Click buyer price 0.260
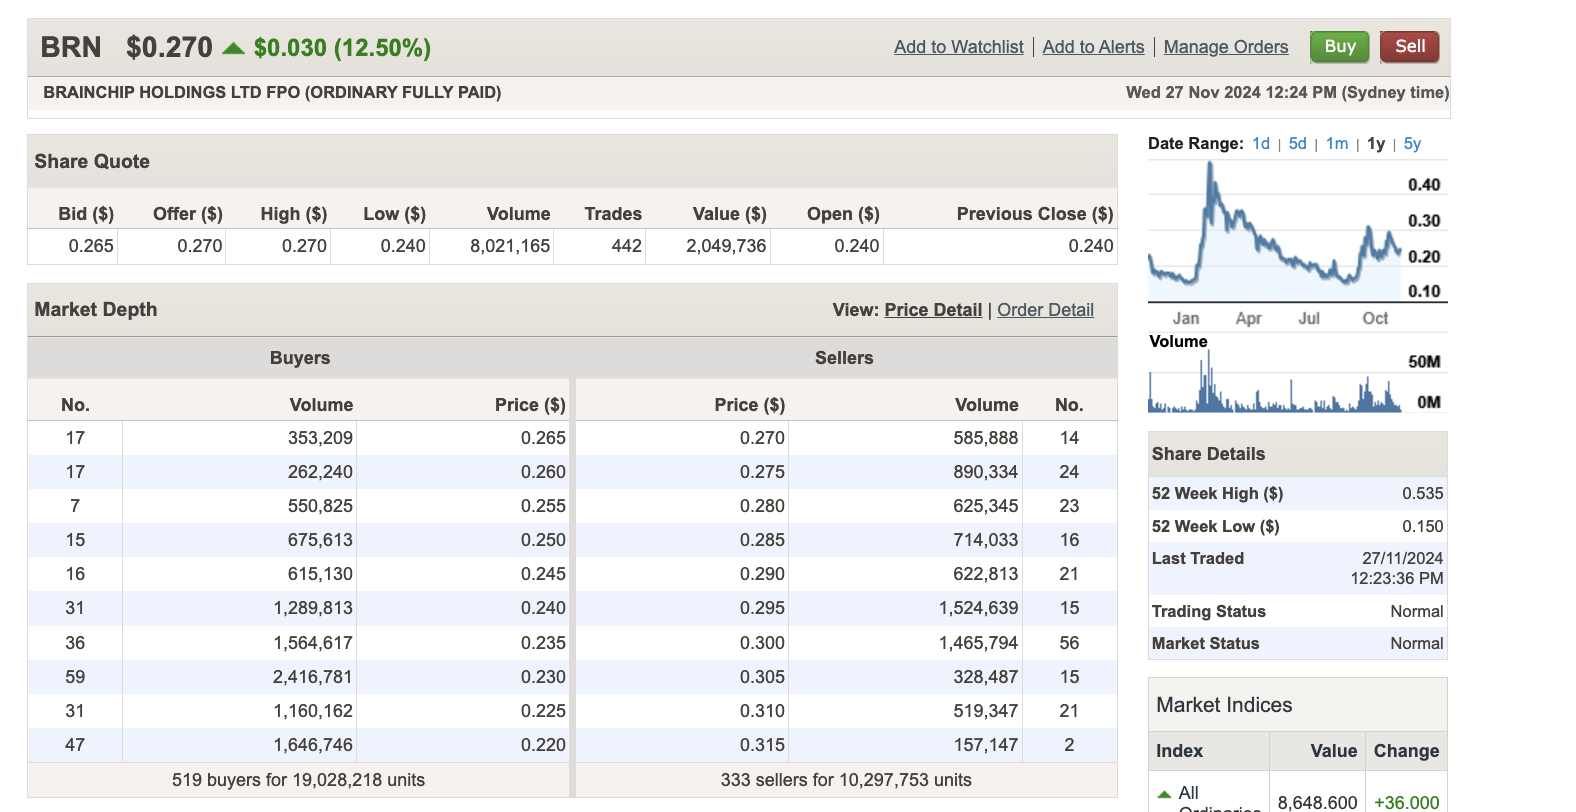 (x=543, y=472)
